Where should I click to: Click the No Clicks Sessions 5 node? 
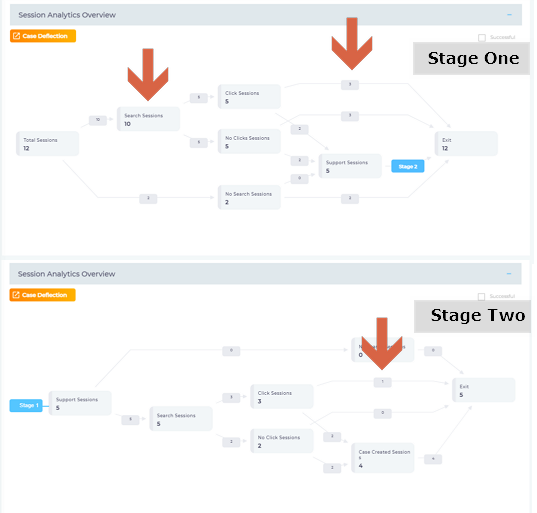tap(249, 141)
